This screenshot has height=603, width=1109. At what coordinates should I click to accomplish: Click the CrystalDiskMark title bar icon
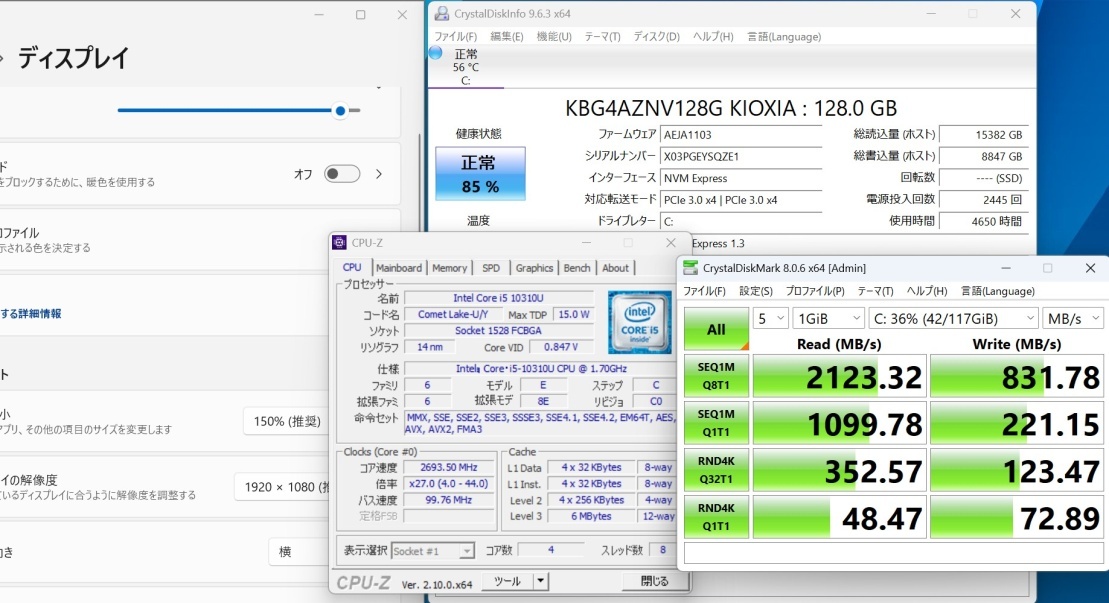click(690, 268)
